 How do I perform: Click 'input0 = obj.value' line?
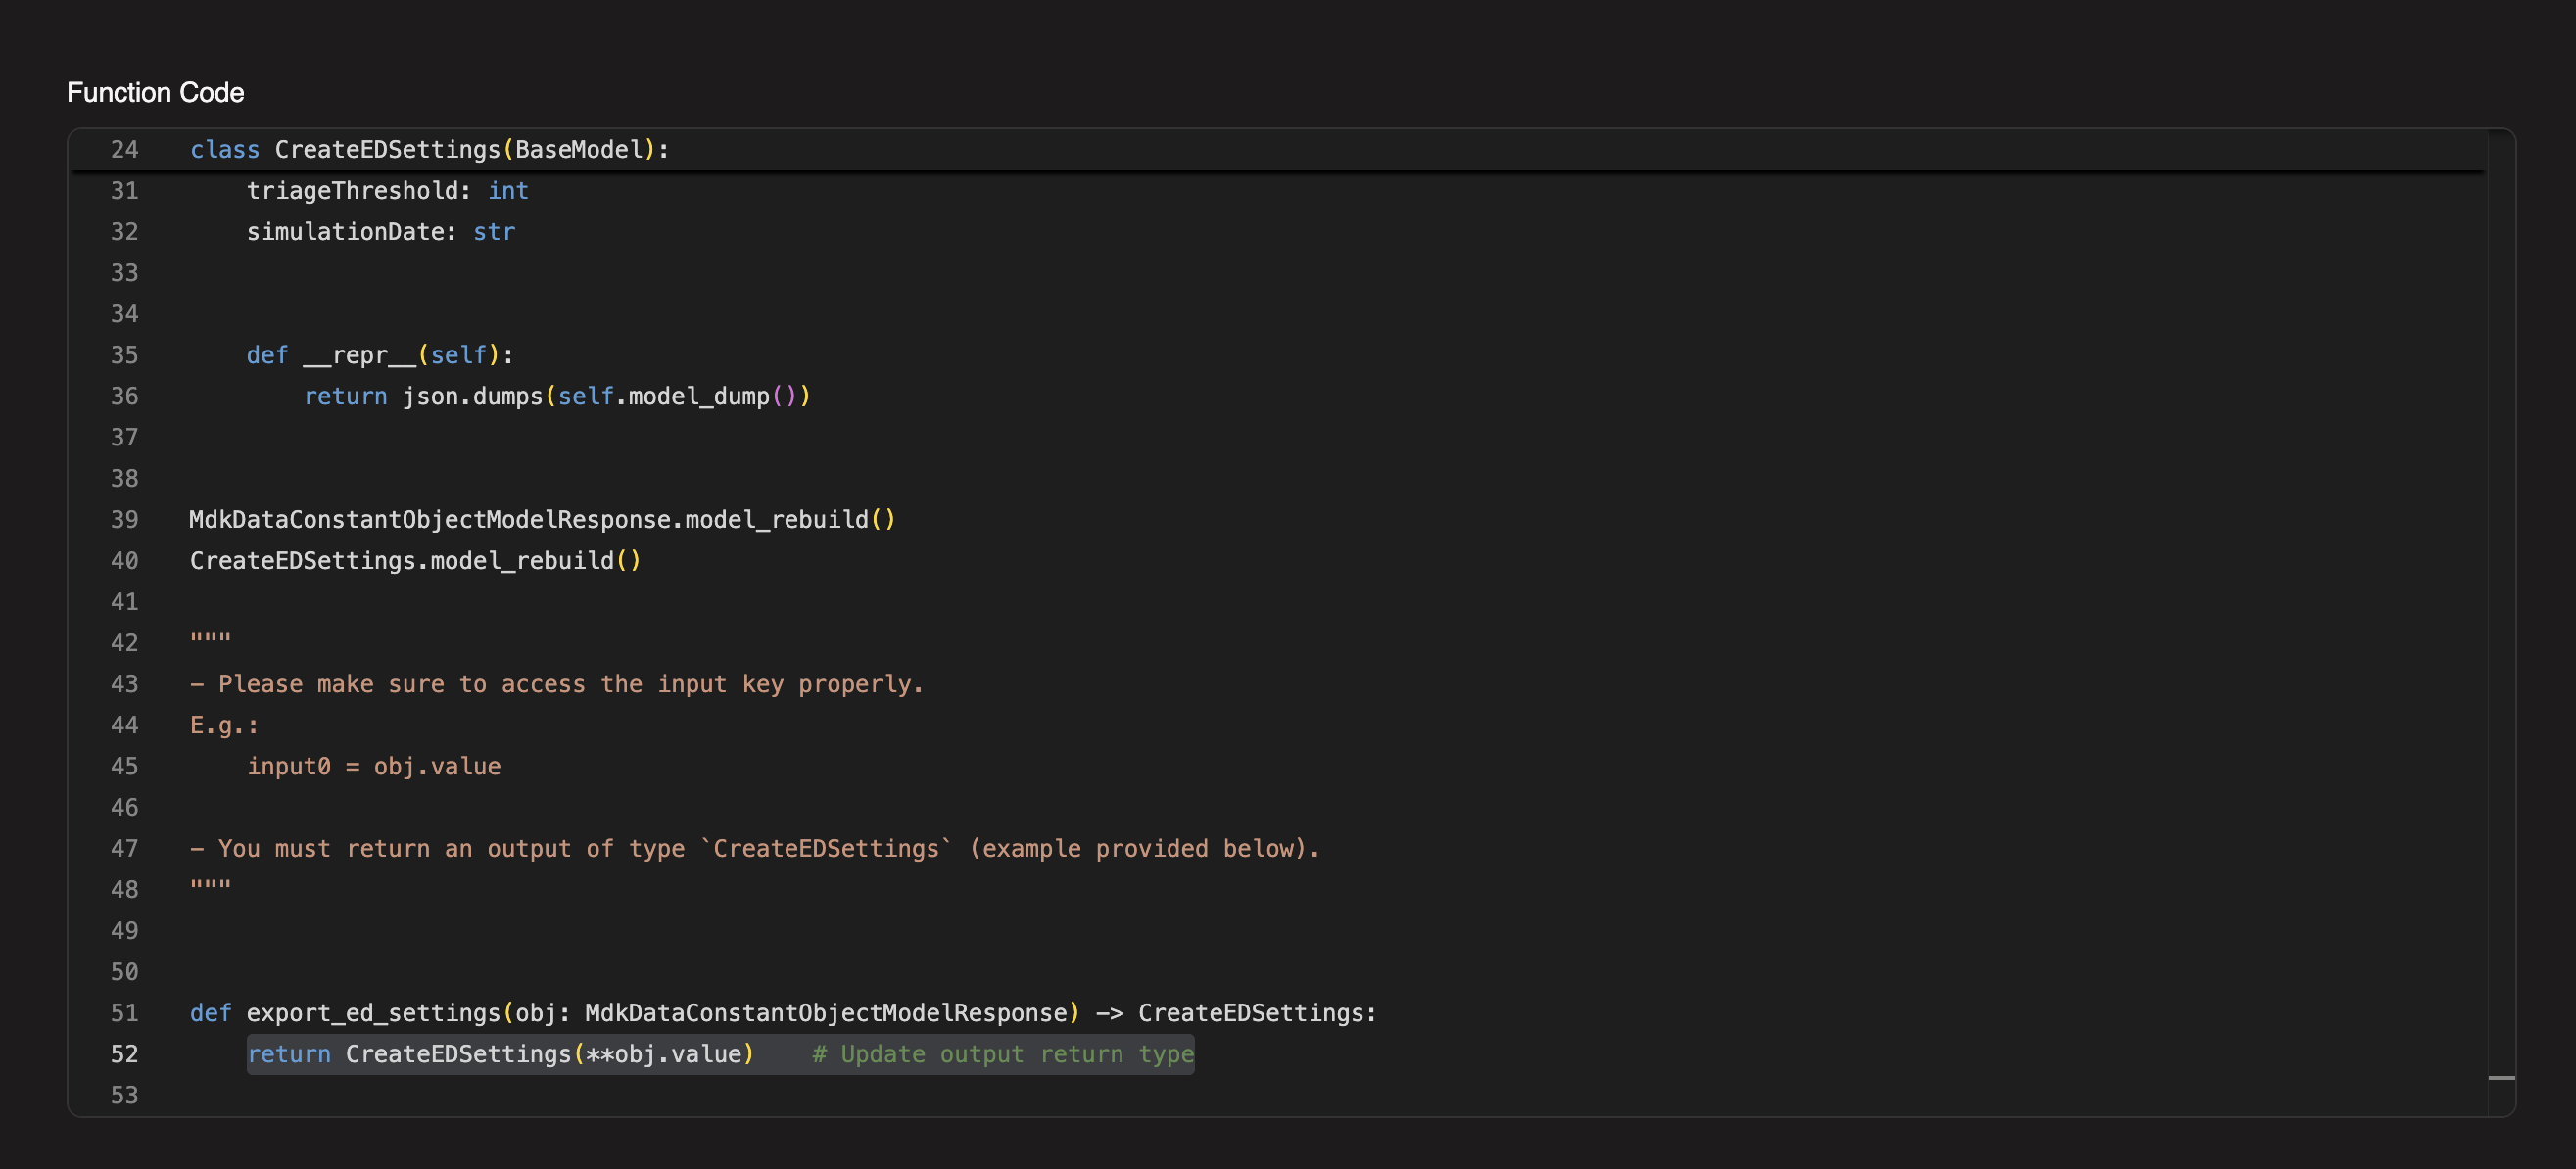(374, 766)
